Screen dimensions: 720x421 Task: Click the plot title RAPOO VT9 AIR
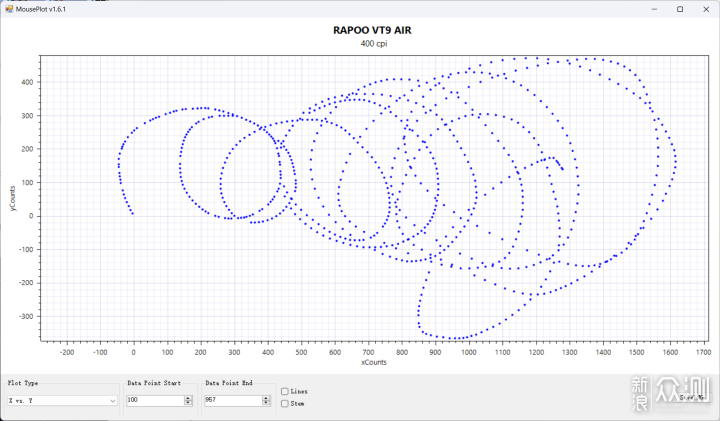pos(372,30)
